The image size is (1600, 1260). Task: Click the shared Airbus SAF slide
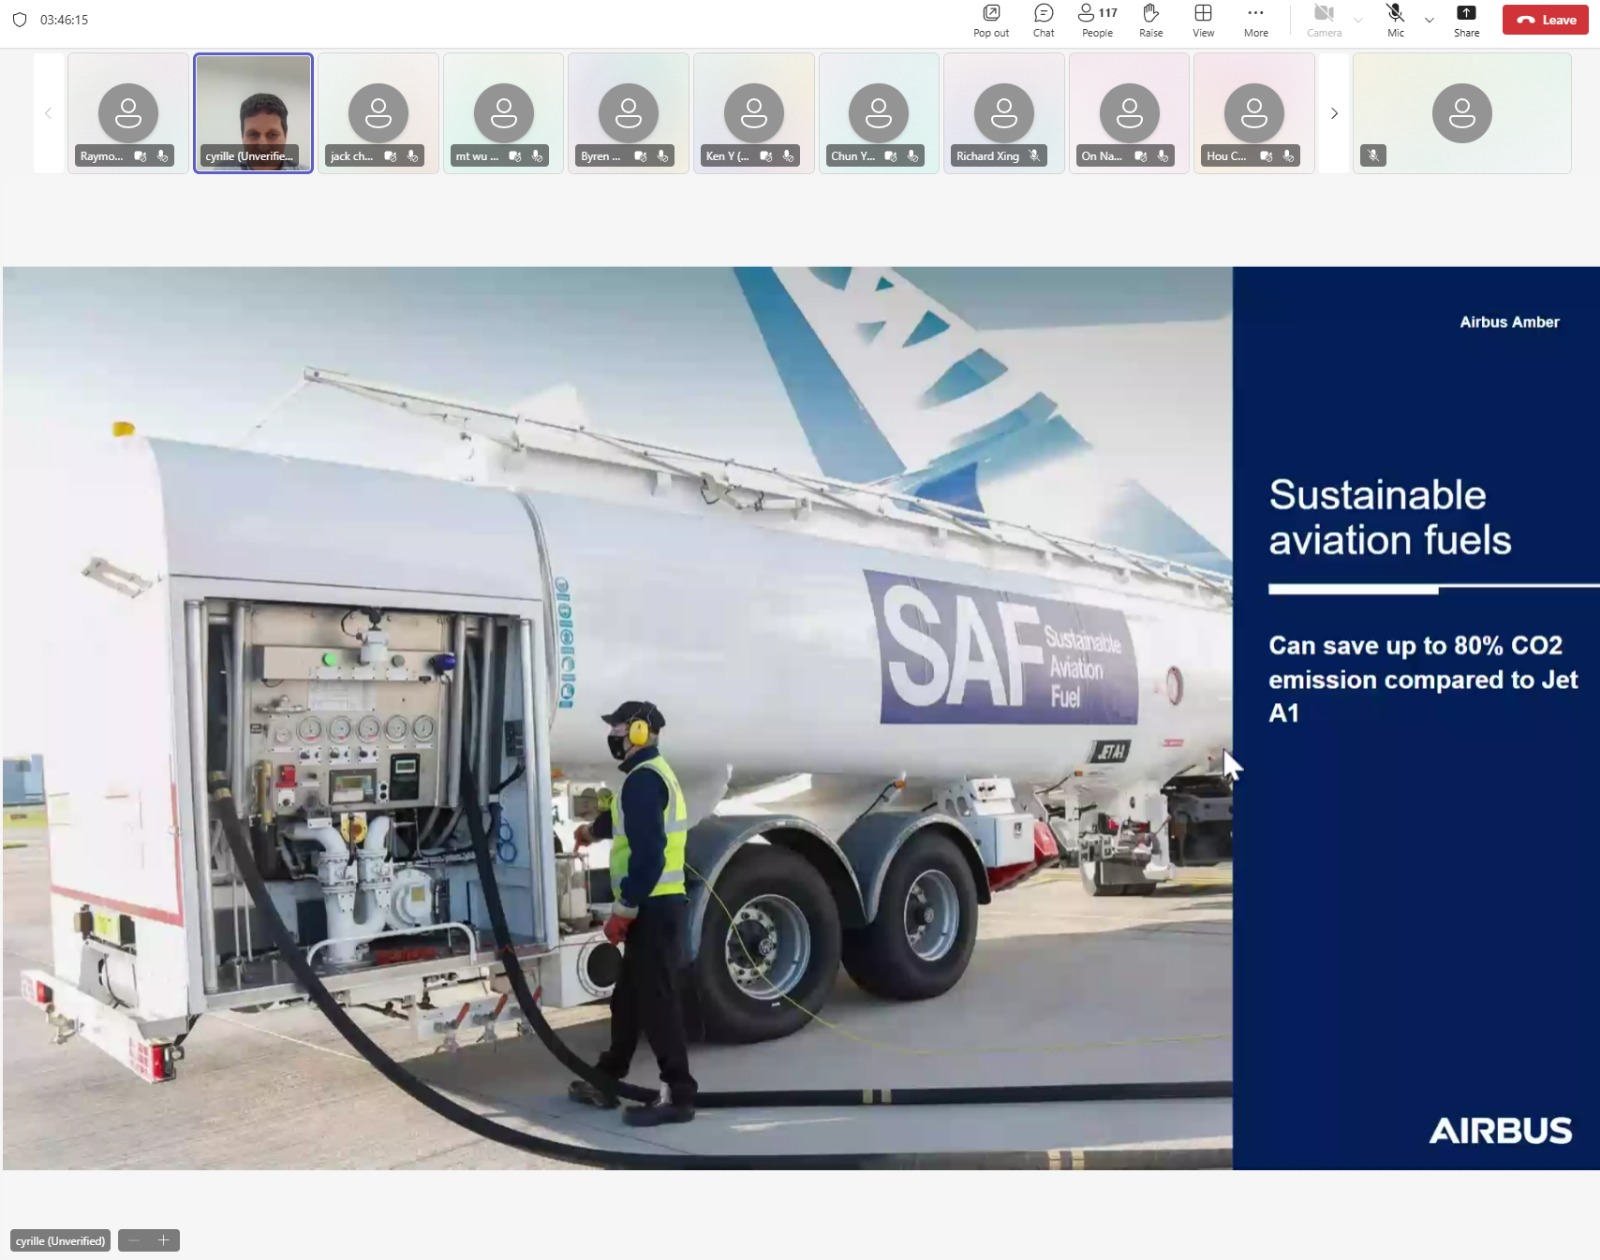coord(800,717)
